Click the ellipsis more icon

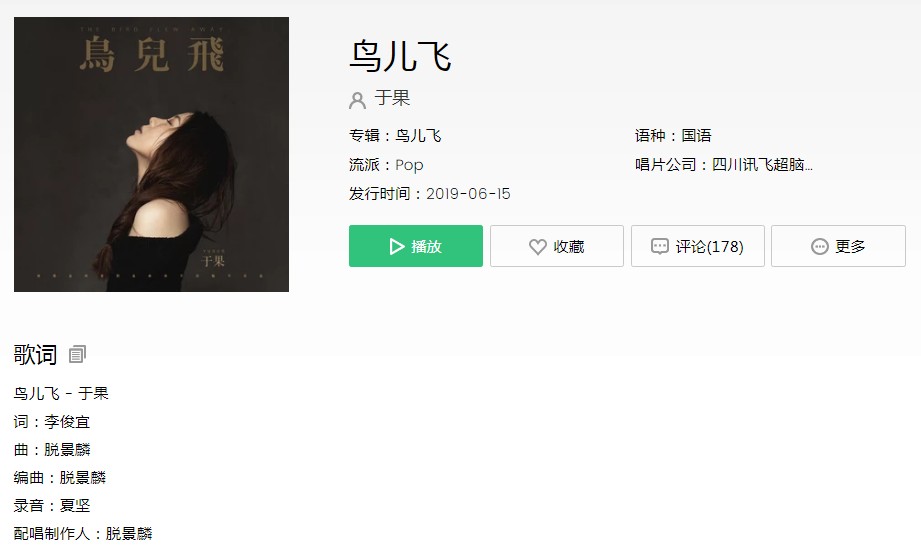[819, 247]
